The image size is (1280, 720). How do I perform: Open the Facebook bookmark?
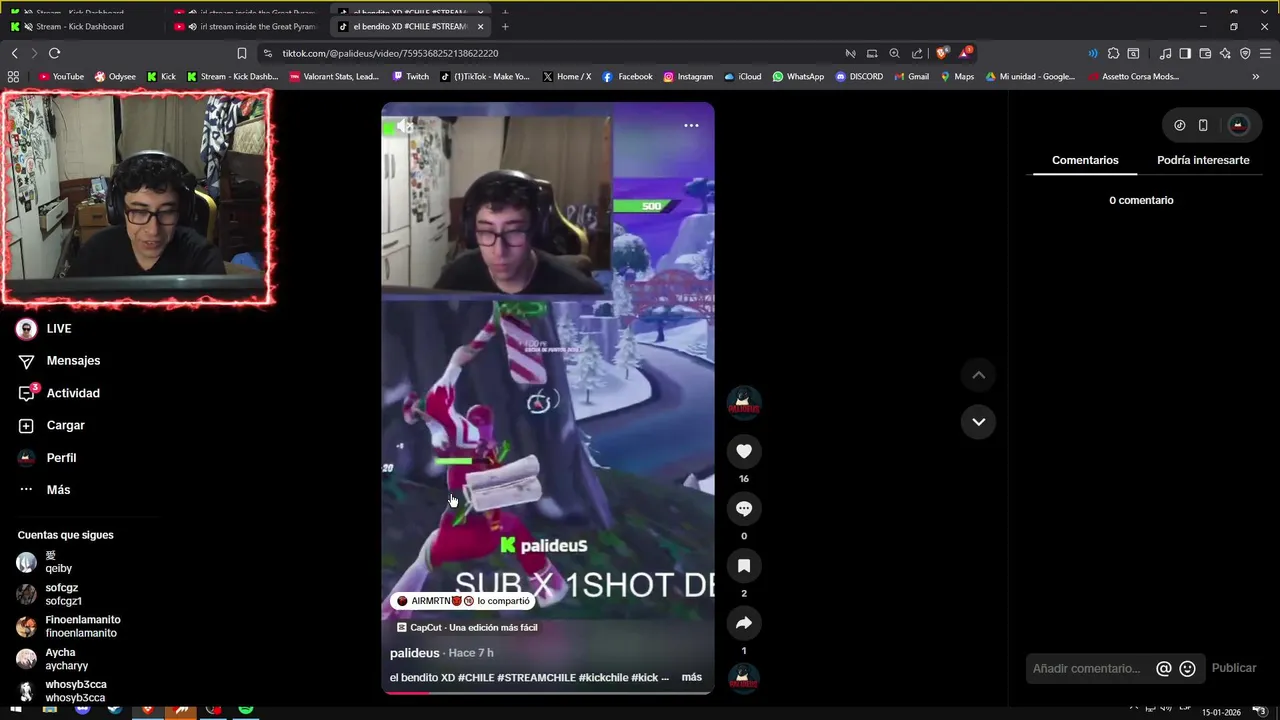pos(627,76)
